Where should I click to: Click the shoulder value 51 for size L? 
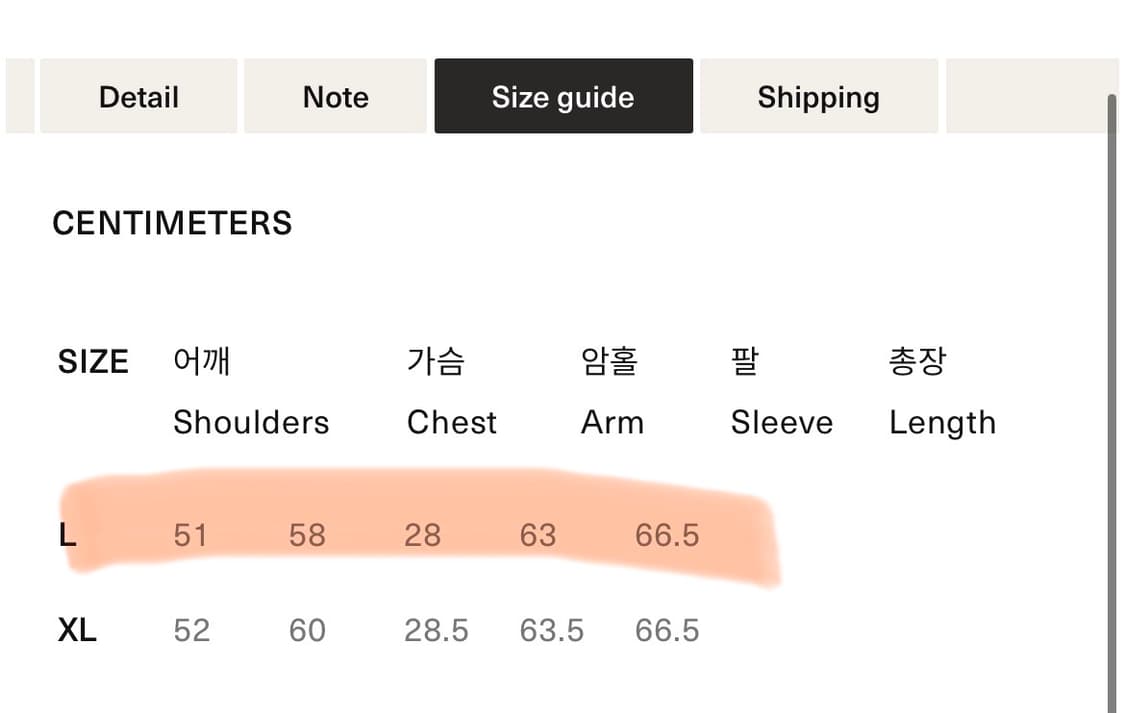pyautogui.click(x=191, y=535)
